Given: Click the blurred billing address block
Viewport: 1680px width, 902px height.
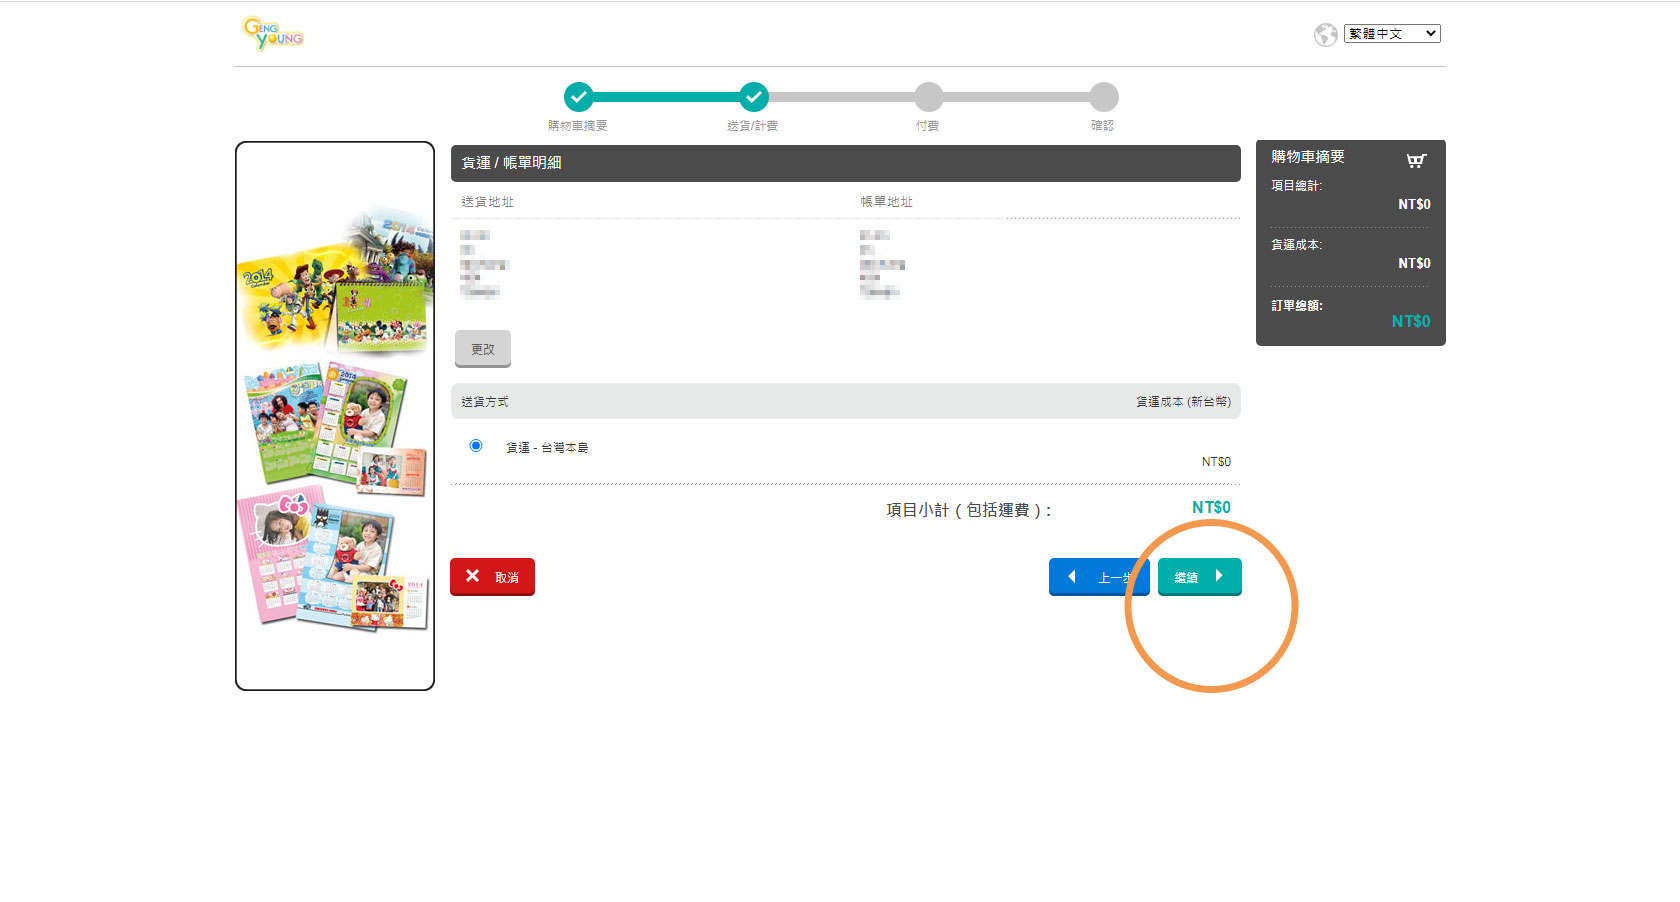Looking at the screenshot, I should coord(882,263).
